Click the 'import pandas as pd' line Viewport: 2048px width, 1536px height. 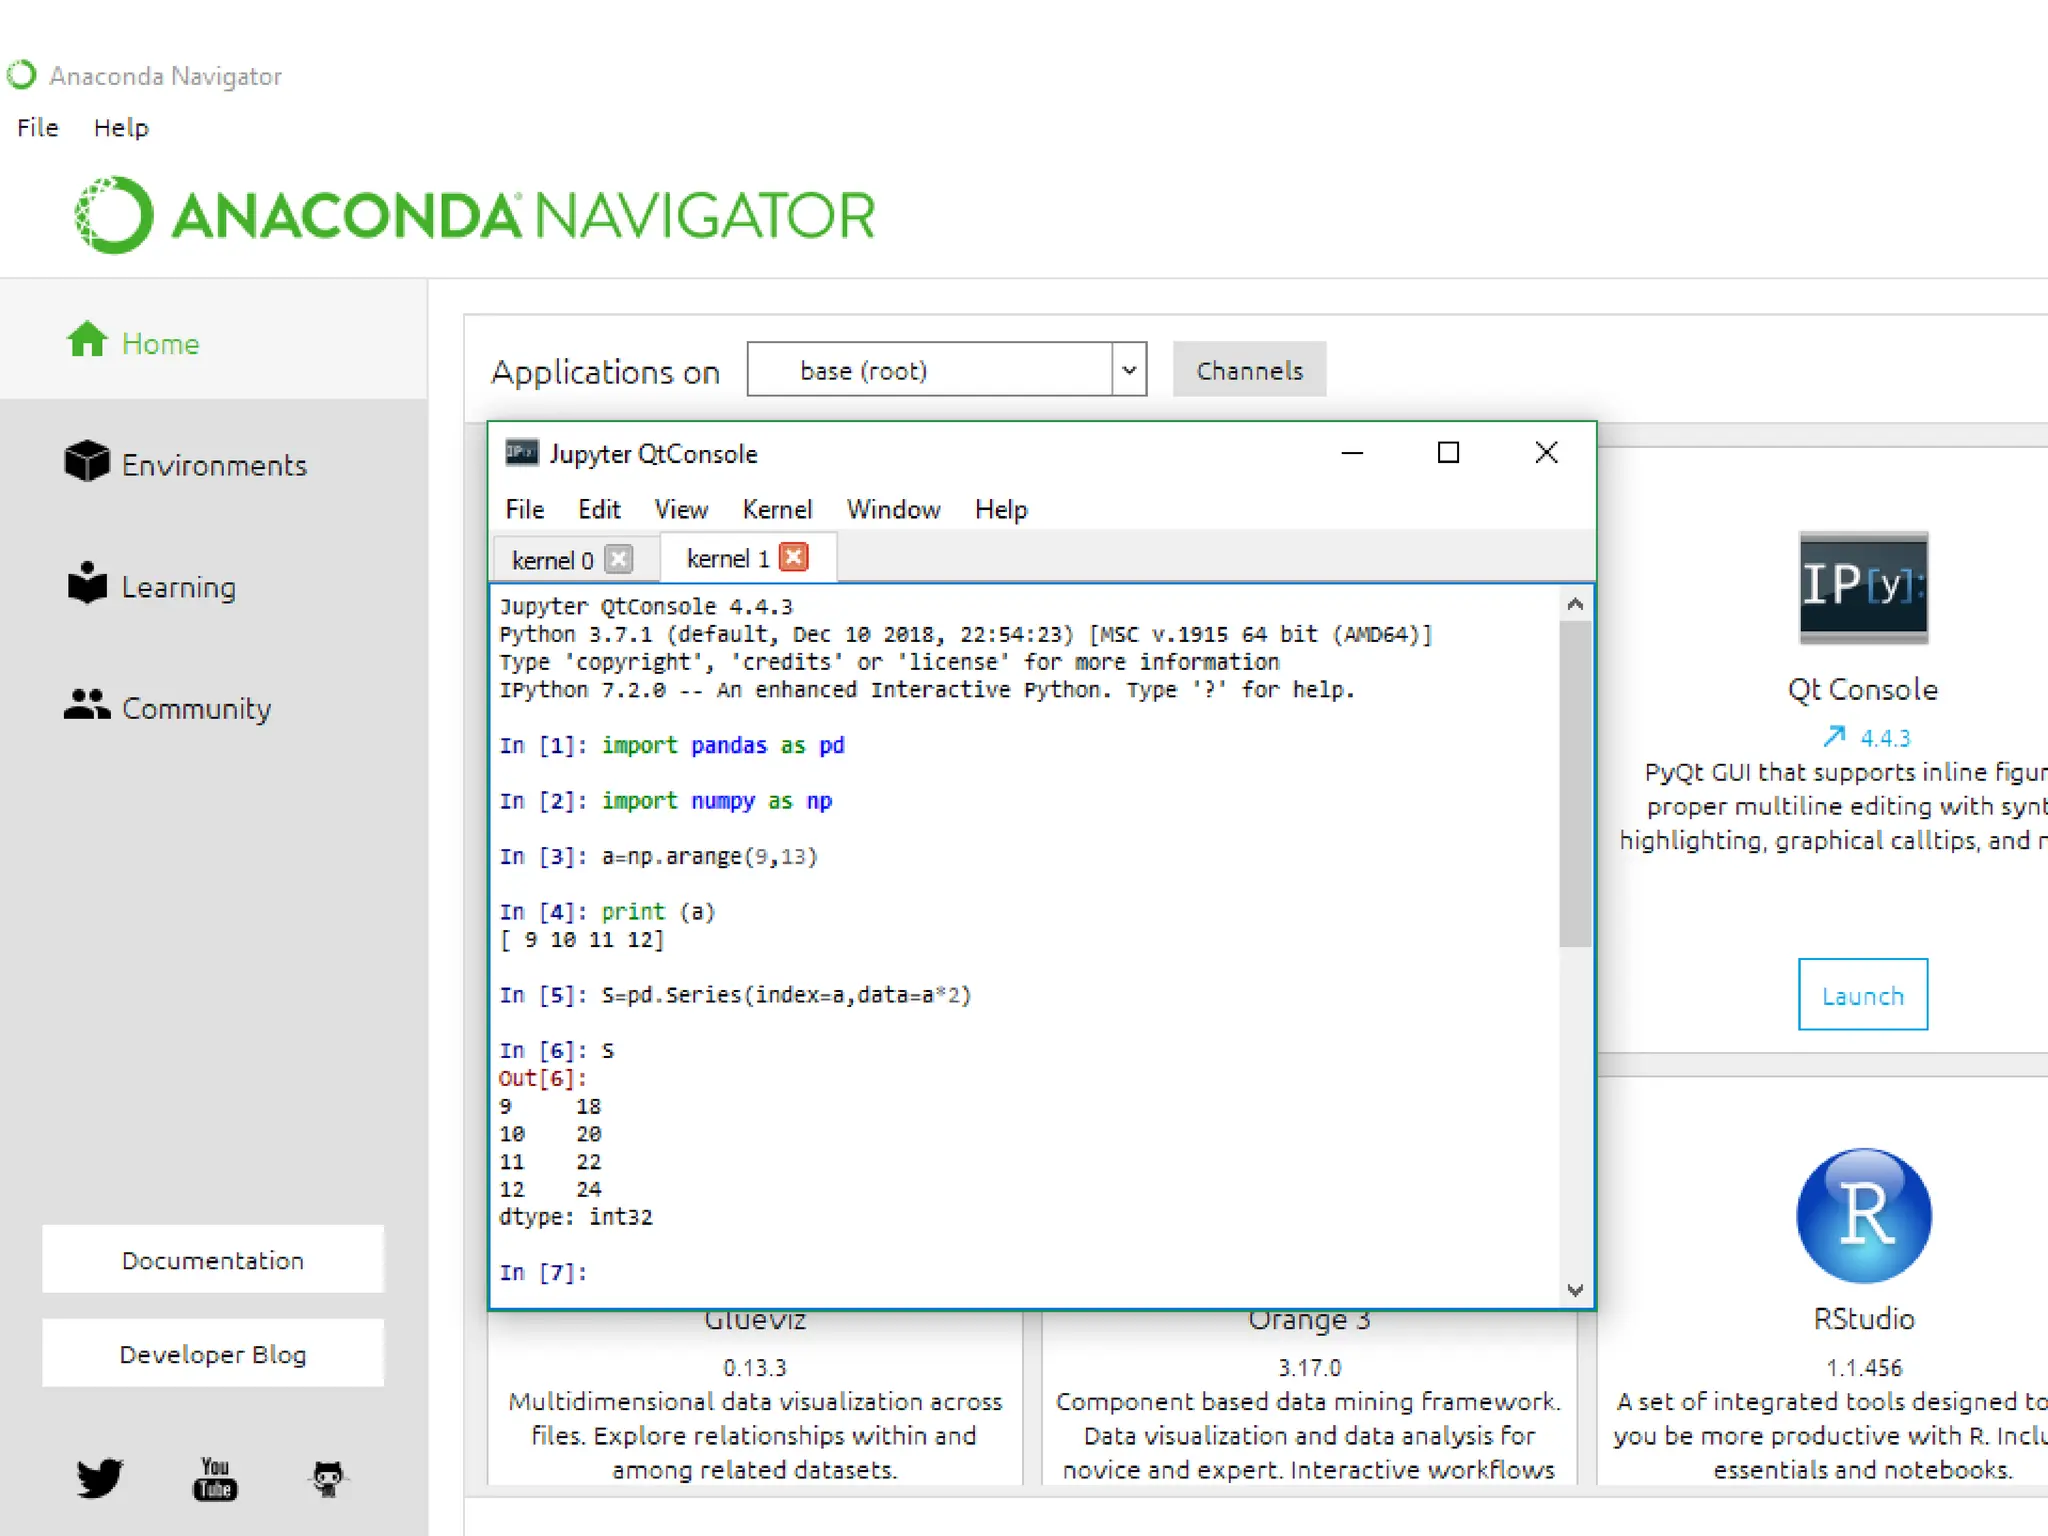pyautogui.click(x=723, y=745)
